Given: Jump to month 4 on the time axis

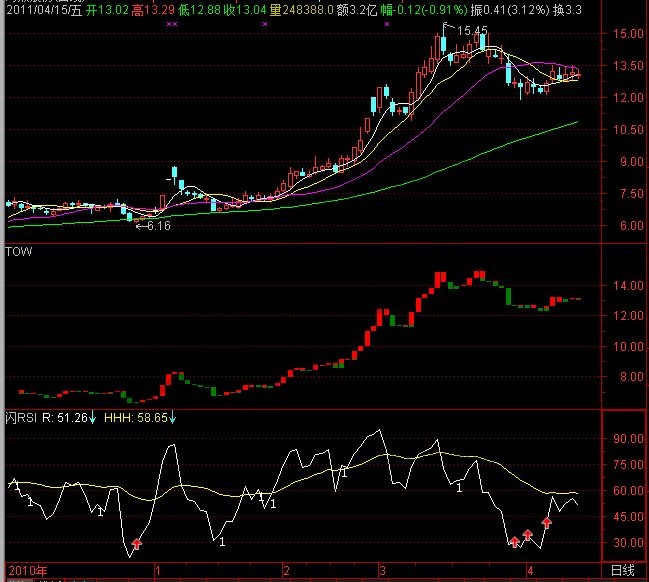Looking at the screenshot, I should pos(529,571).
